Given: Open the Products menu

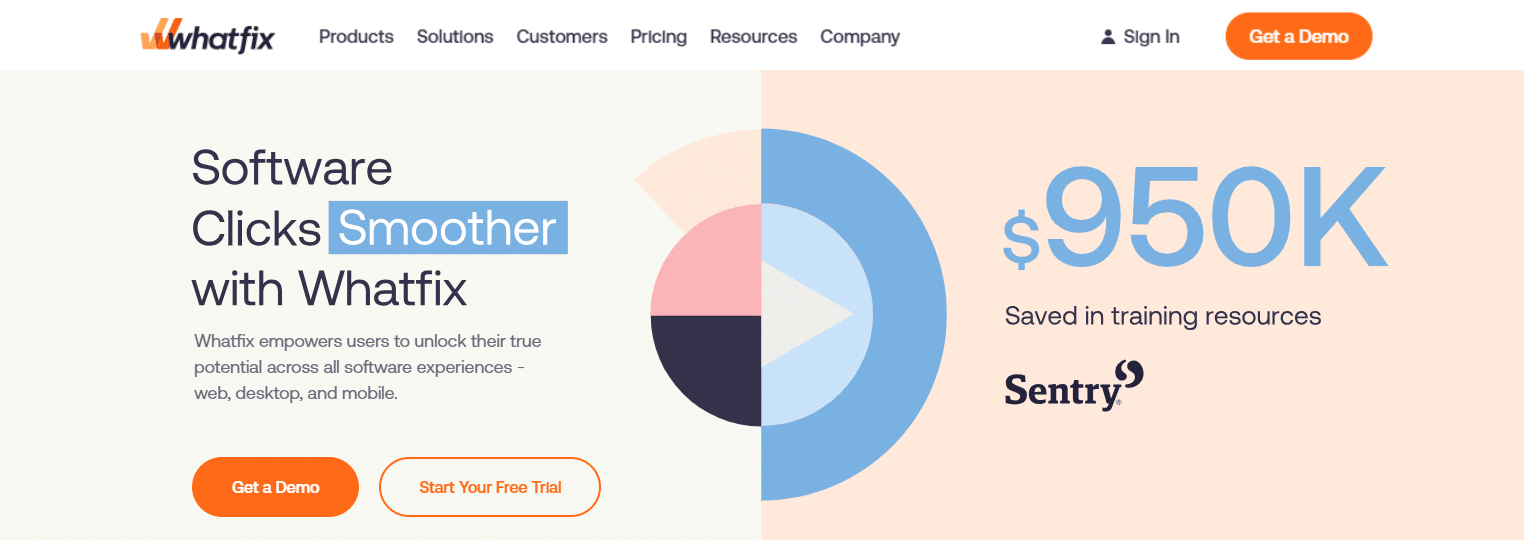Looking at the screenshot, I should [356, 37].
